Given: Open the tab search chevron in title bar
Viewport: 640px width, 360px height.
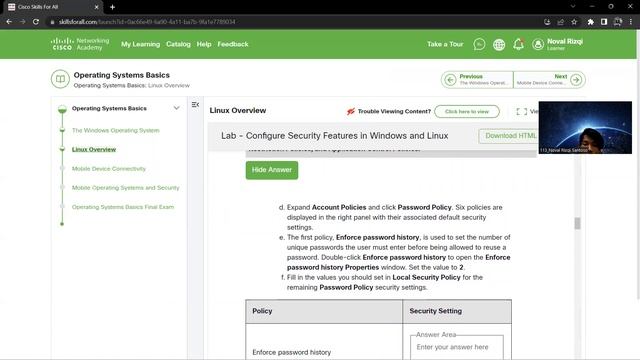Looking at the screenshot, I should [x=573, y=7].
